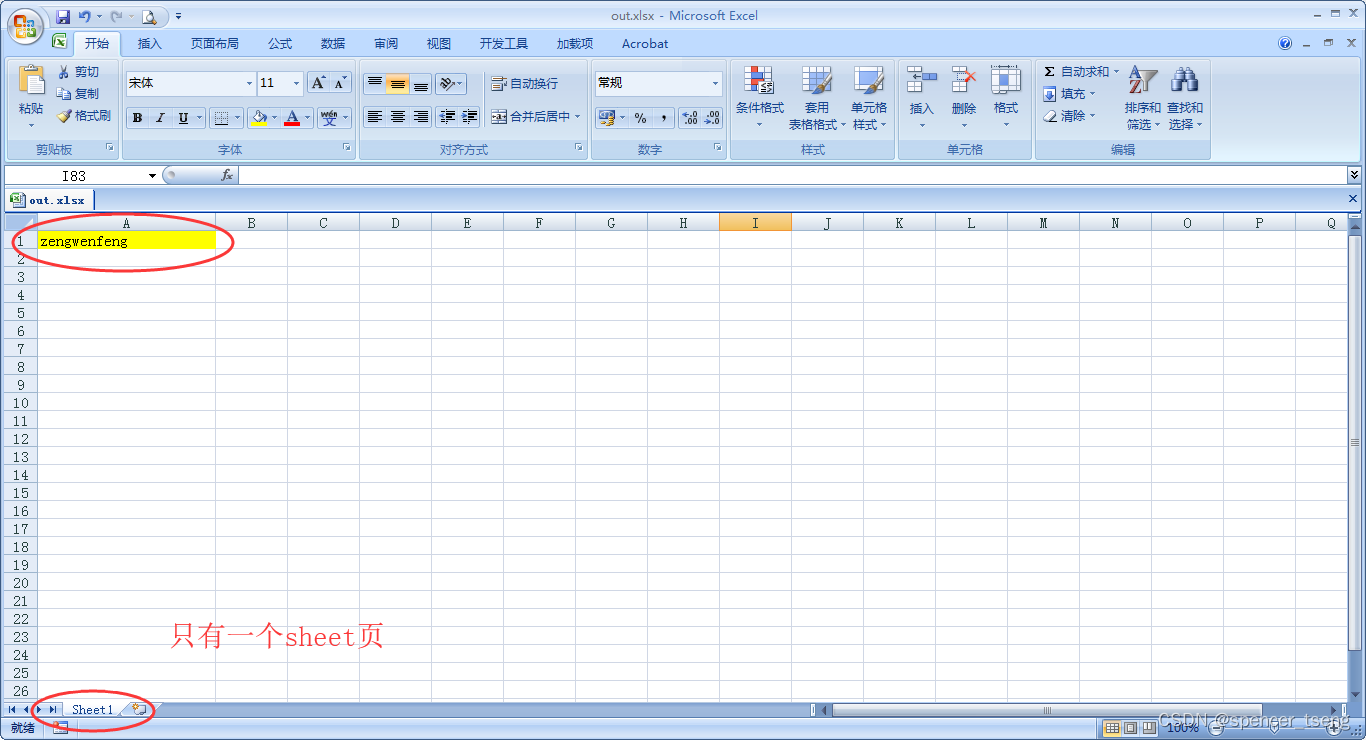This screenshot has height=740, width=1366.
Task: Apply yellow fill color bucket
Action: tap(259, 118)
